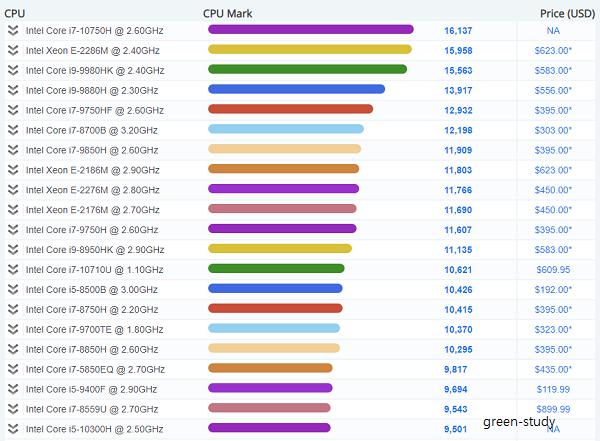Expand the Intel Core i7-9750H row chevron
The width and height of the screenshot is (600, 441).
tap(13, 230)
